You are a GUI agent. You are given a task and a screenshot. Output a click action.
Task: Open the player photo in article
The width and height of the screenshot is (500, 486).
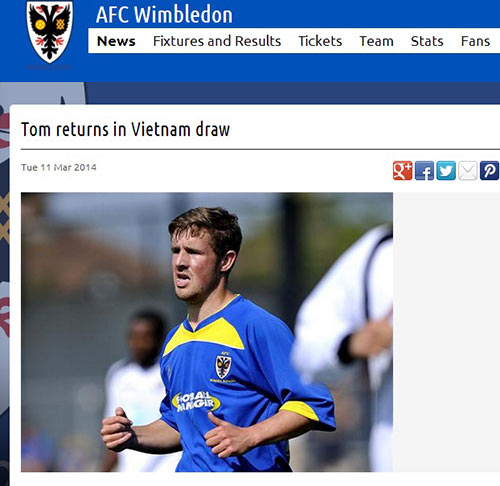tap(207, 332)
